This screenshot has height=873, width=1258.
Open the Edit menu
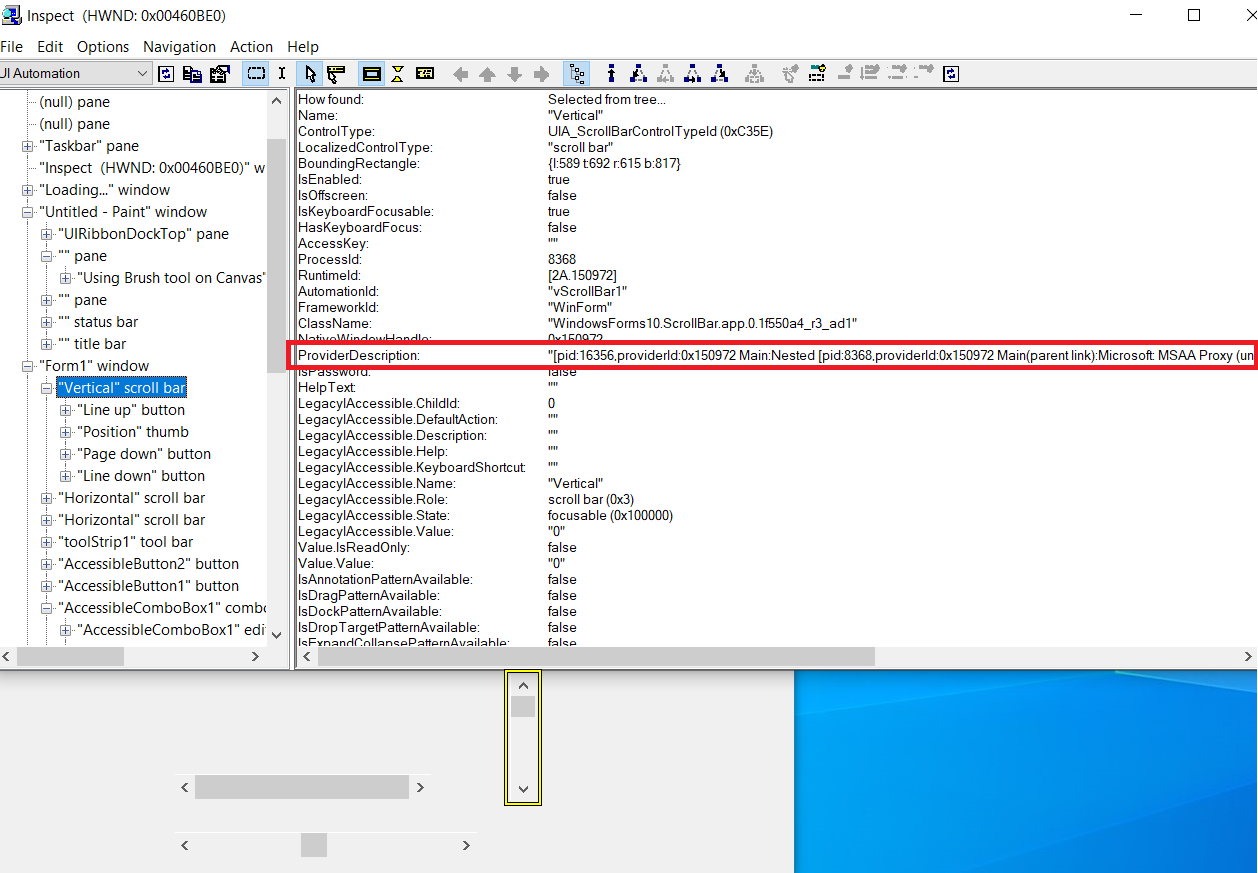click(50, 47)
